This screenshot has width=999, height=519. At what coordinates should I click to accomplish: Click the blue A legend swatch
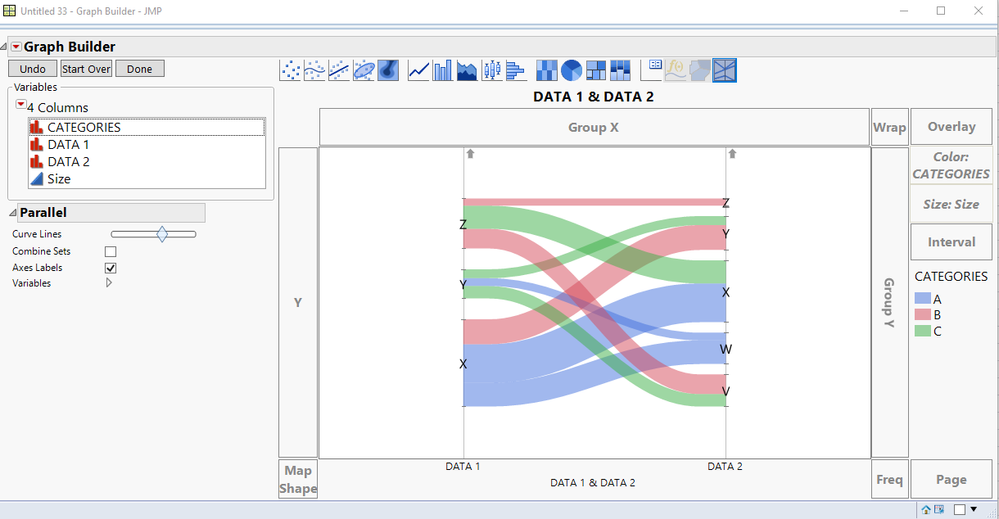click(923, 298)
